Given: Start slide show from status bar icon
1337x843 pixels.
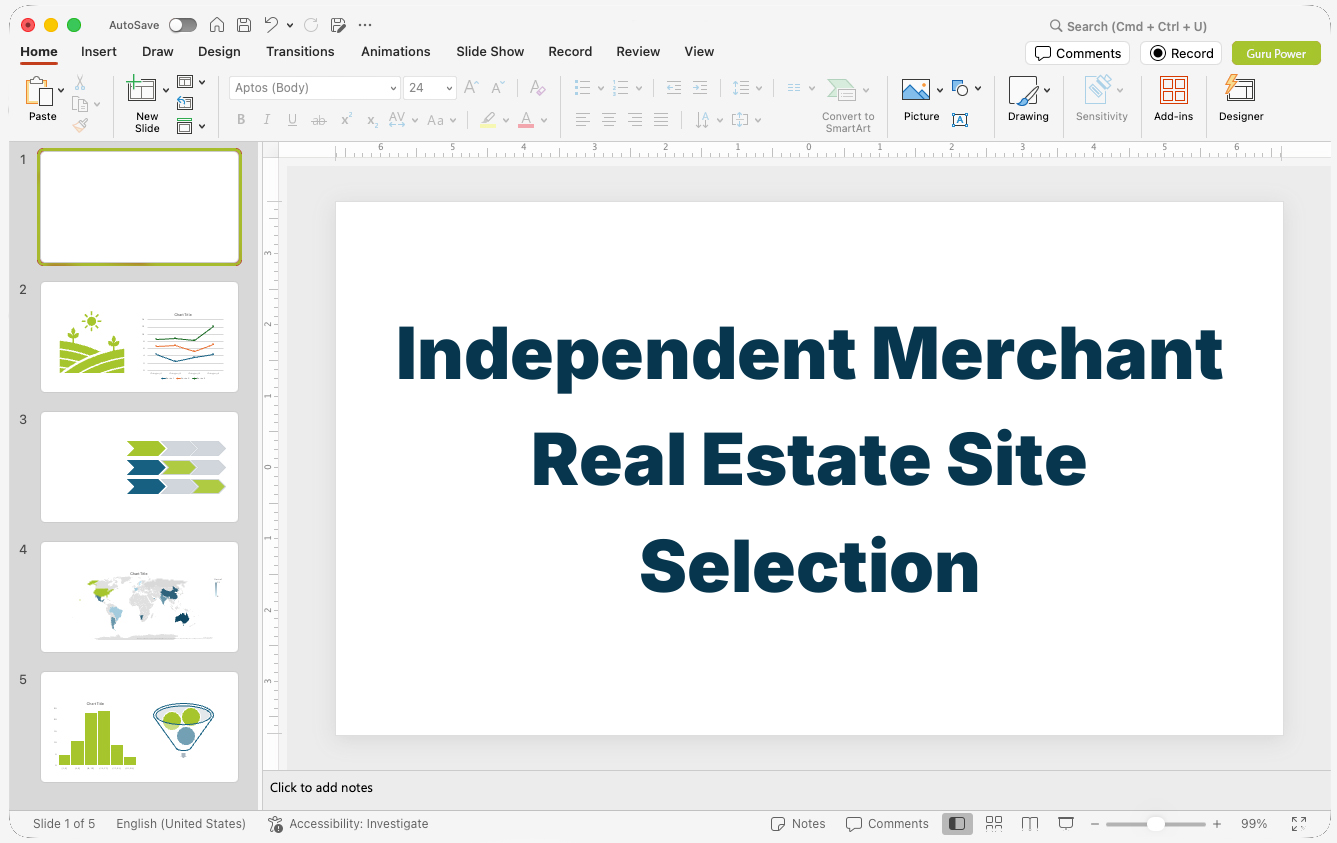Looking at the screenshot, I should 1066,823.
